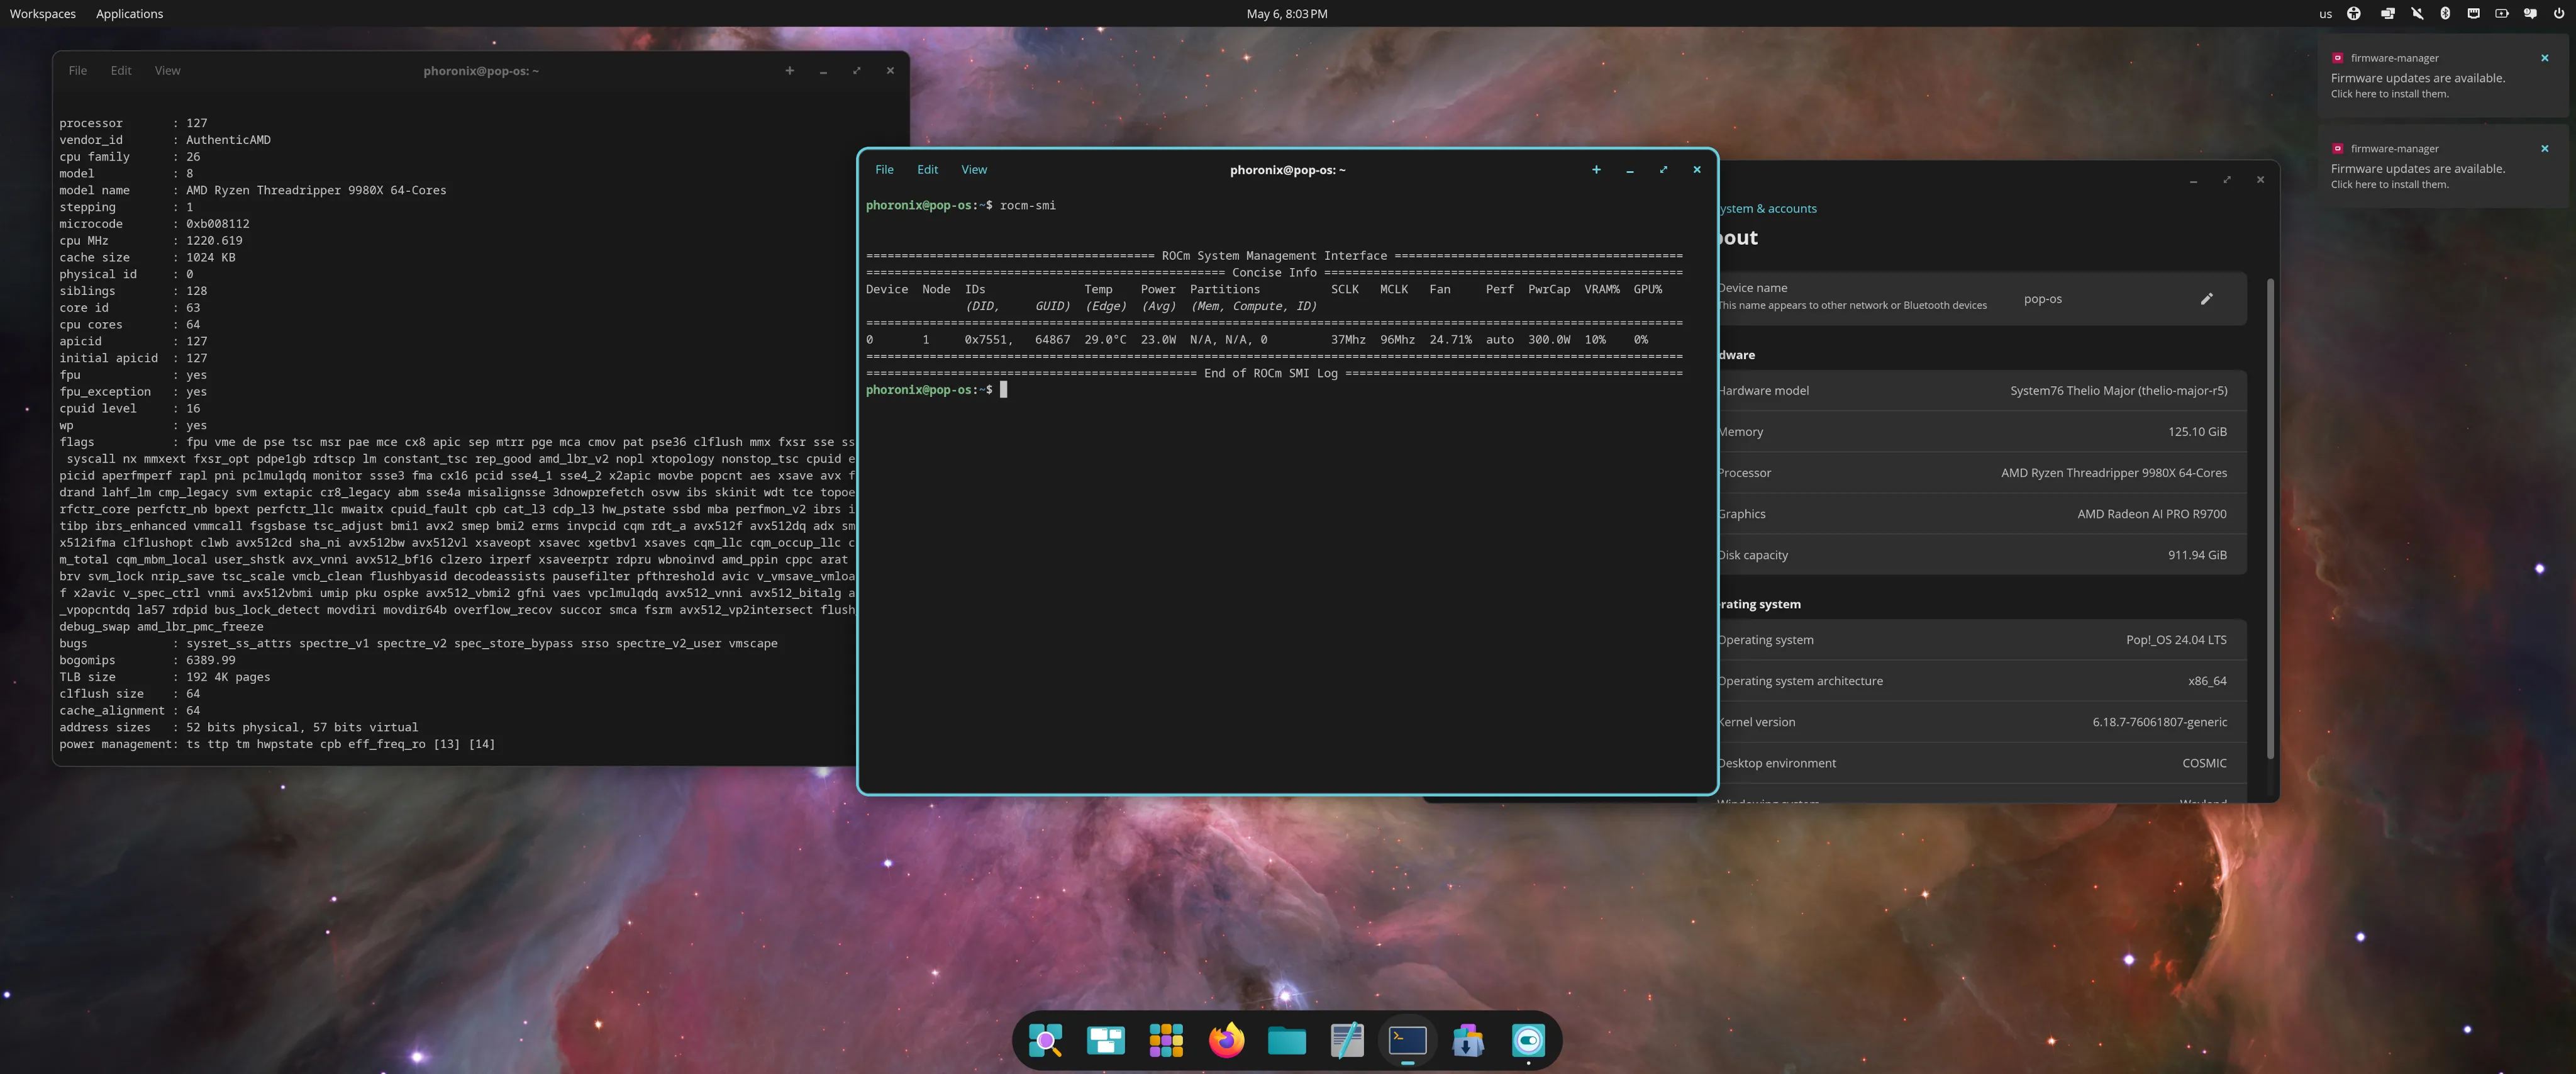The width and height of the screenshot is (2576, 1074).
Task: Click the background terminal title 'phoronix@pop-os: ~'
Action: coord(481,71)
